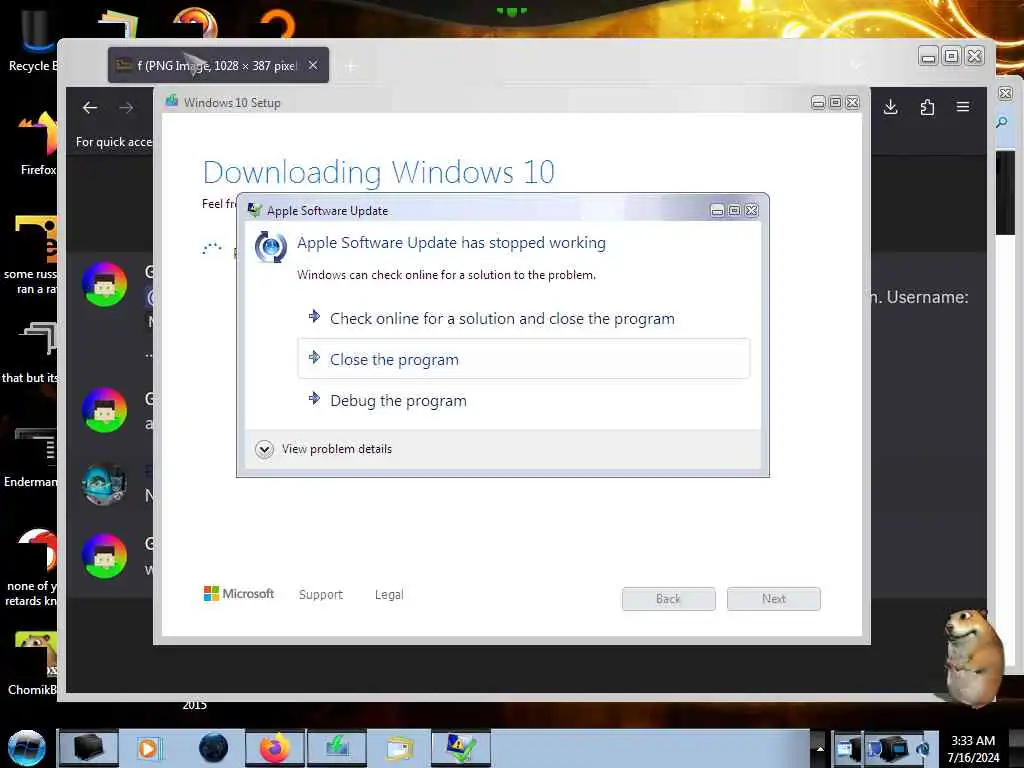Expand View problem details chevron
This screenshot has width=1024, height=768.
click(264, 449)
